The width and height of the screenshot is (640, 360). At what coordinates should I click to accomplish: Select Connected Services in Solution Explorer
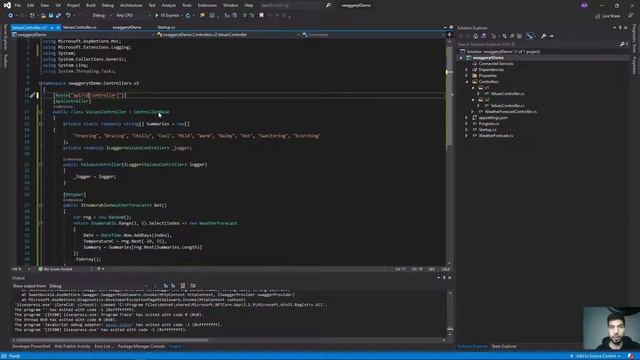[496, 64]
